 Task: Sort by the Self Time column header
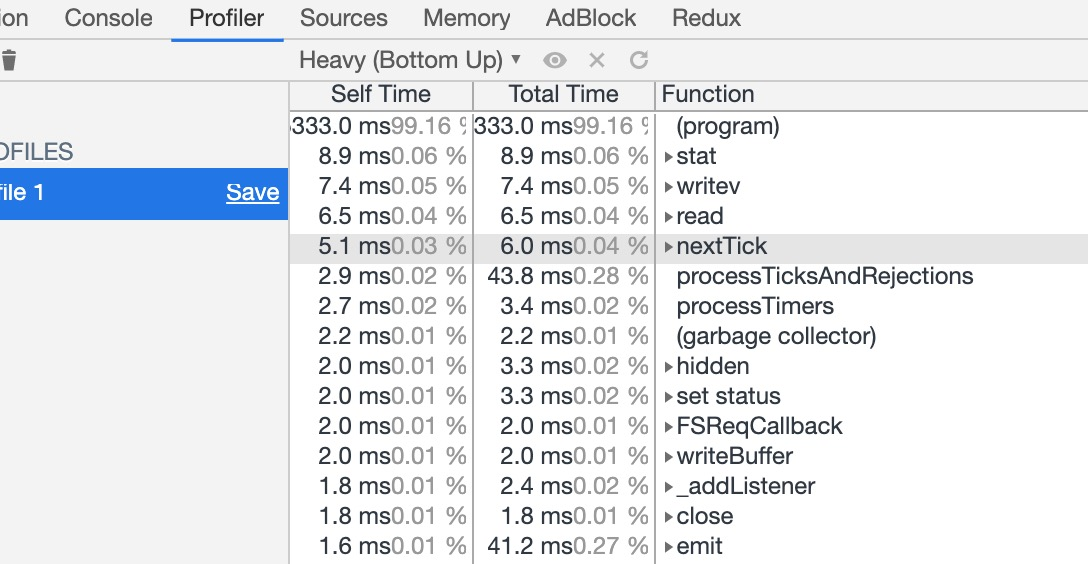click(380, 95)
